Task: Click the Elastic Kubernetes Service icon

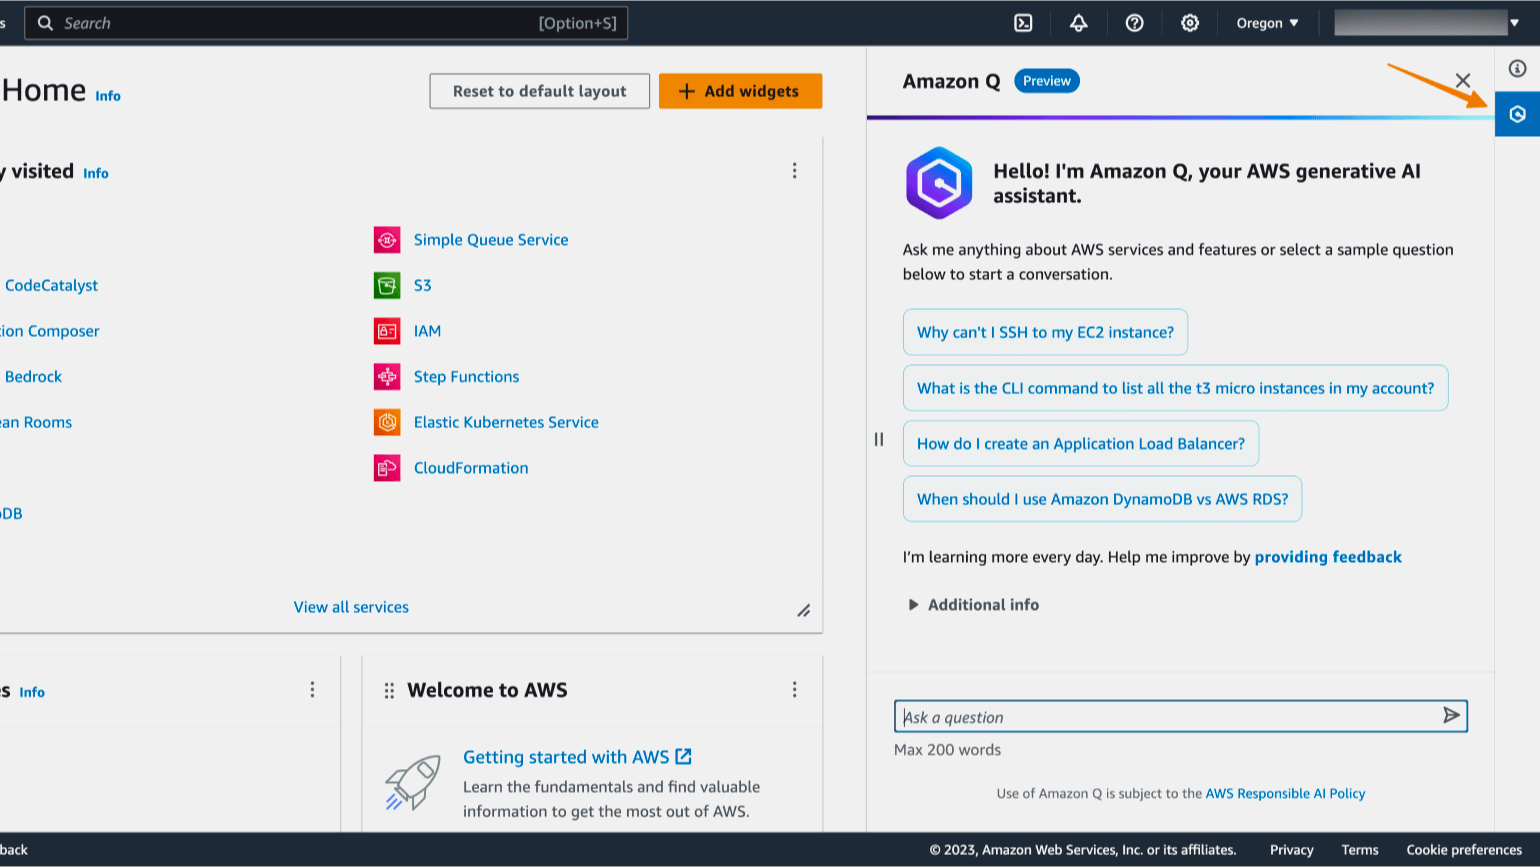Action: tap(387, 422)
